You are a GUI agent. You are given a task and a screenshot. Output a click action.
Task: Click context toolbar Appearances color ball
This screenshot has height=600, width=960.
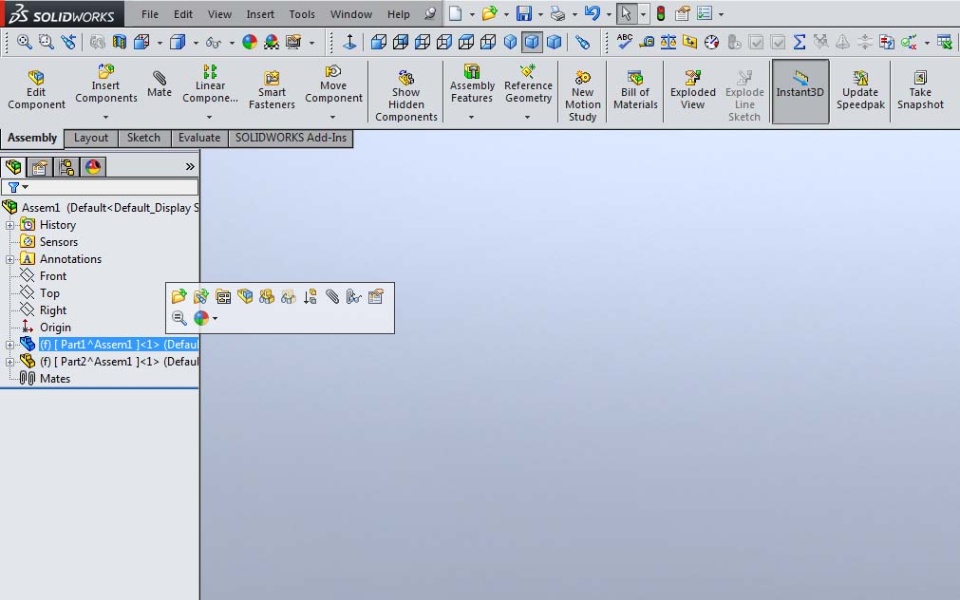pyautogui.click(x=201, y=318)
